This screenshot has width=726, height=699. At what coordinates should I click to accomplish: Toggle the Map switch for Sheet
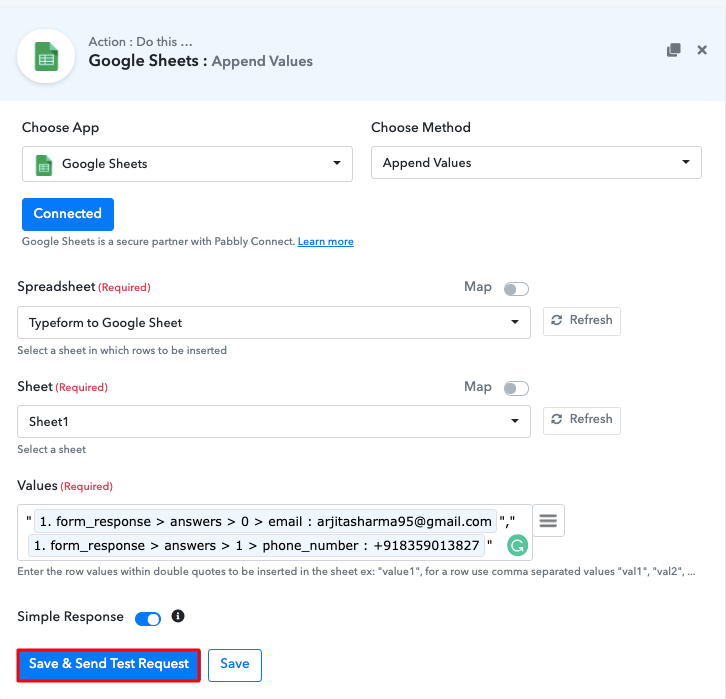click(x=516, y=388)
